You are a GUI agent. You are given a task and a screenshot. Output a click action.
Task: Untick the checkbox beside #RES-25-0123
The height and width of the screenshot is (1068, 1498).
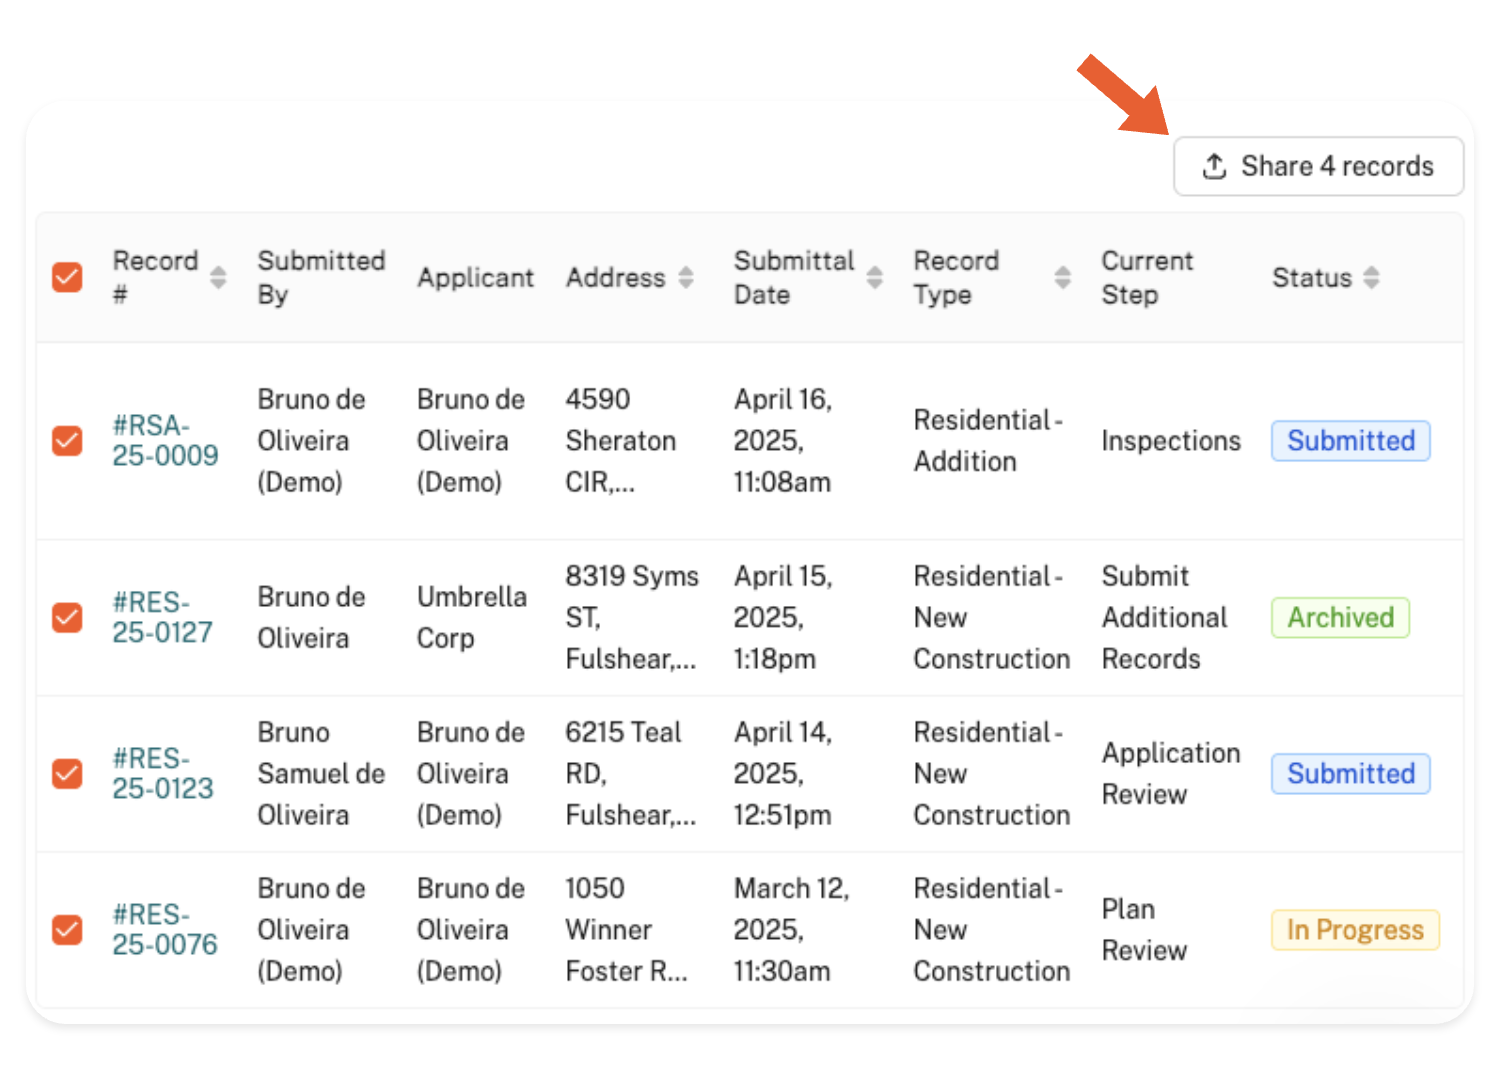click(67, 773)
